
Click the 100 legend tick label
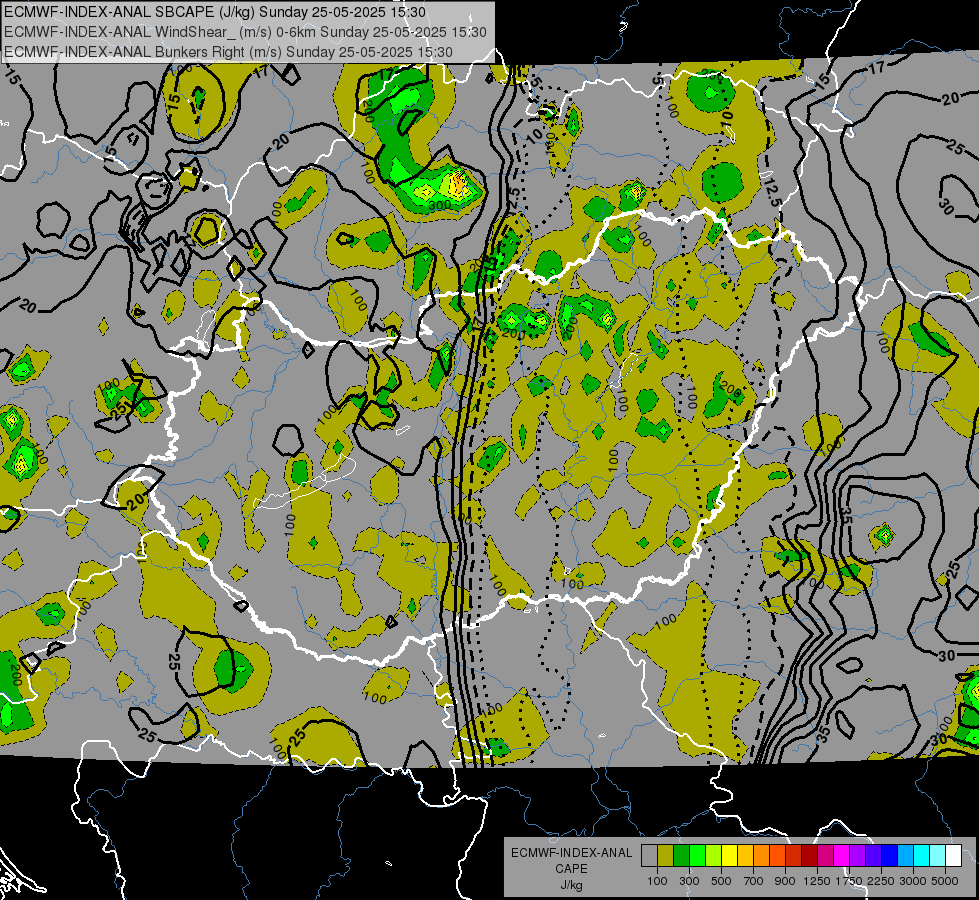tap(657, 881)
